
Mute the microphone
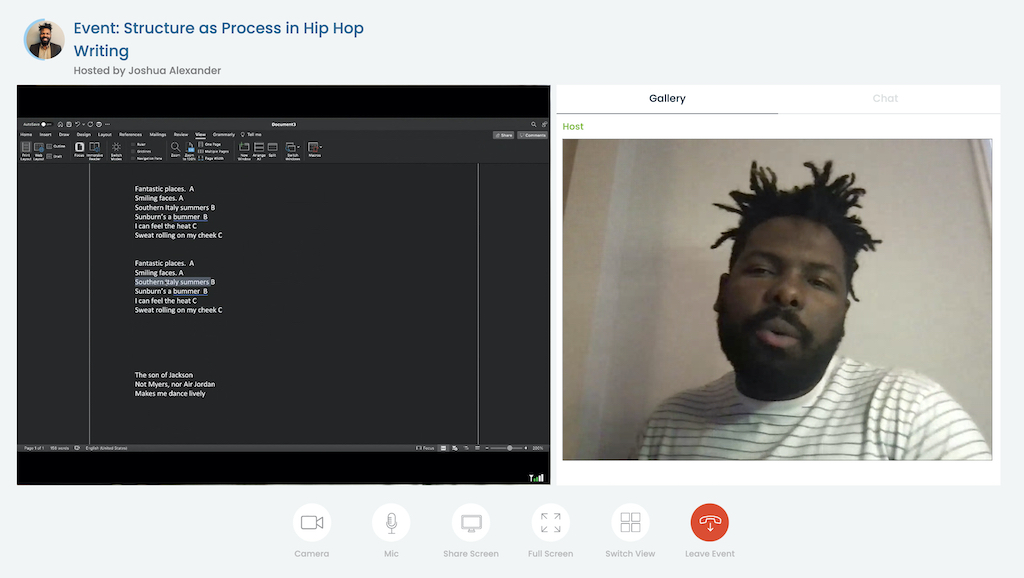391,522
